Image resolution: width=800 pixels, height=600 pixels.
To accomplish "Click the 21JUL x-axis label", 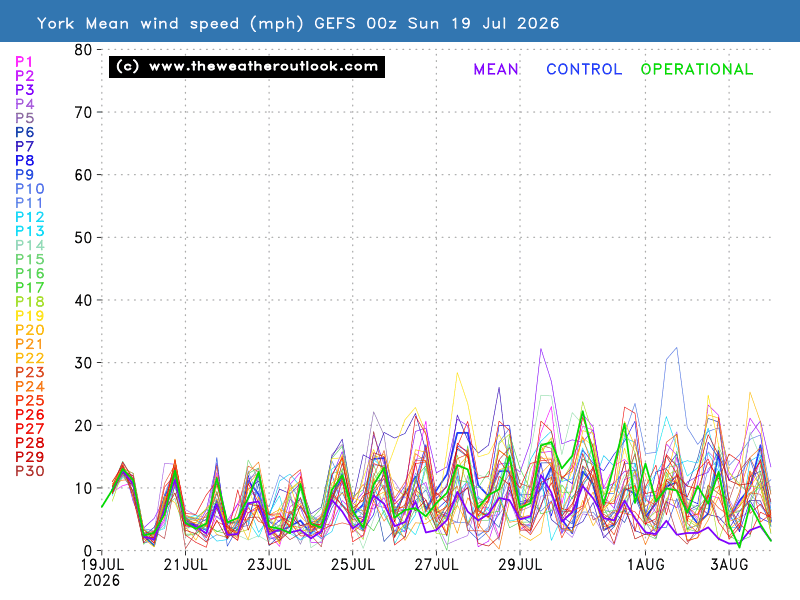I will 186,565.
